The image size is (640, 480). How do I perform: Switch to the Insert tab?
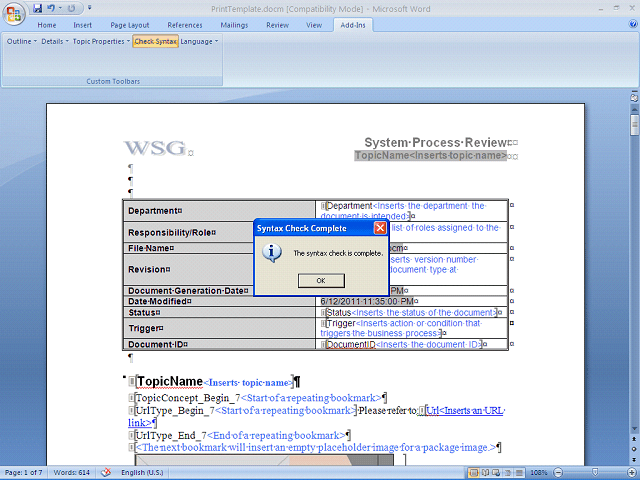click(x=82, y=25)
